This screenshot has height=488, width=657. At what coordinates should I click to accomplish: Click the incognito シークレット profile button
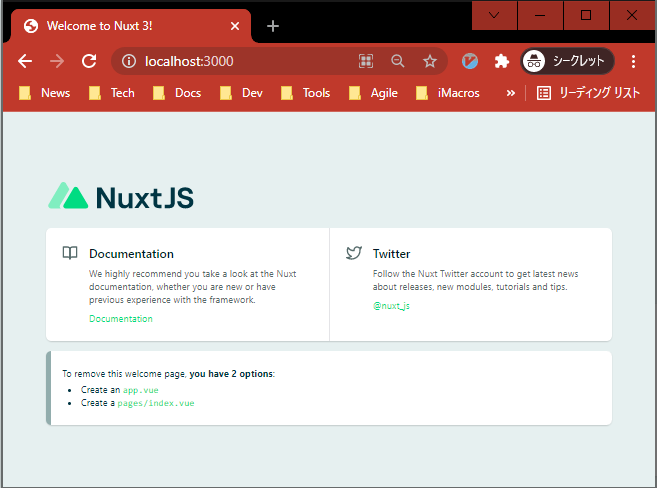pyautogui.click(x=567, y=61)
